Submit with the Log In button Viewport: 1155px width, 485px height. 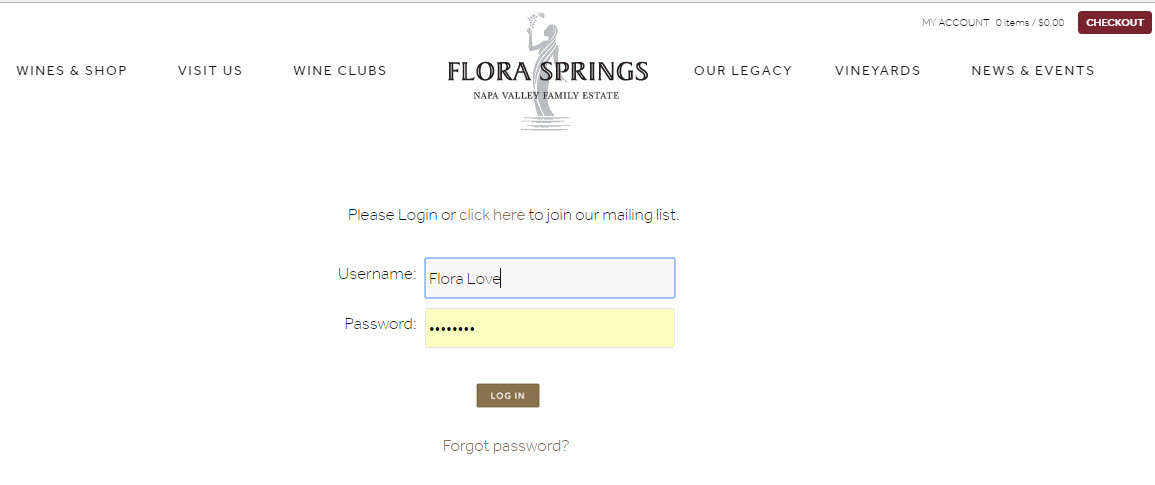[508, 396]
